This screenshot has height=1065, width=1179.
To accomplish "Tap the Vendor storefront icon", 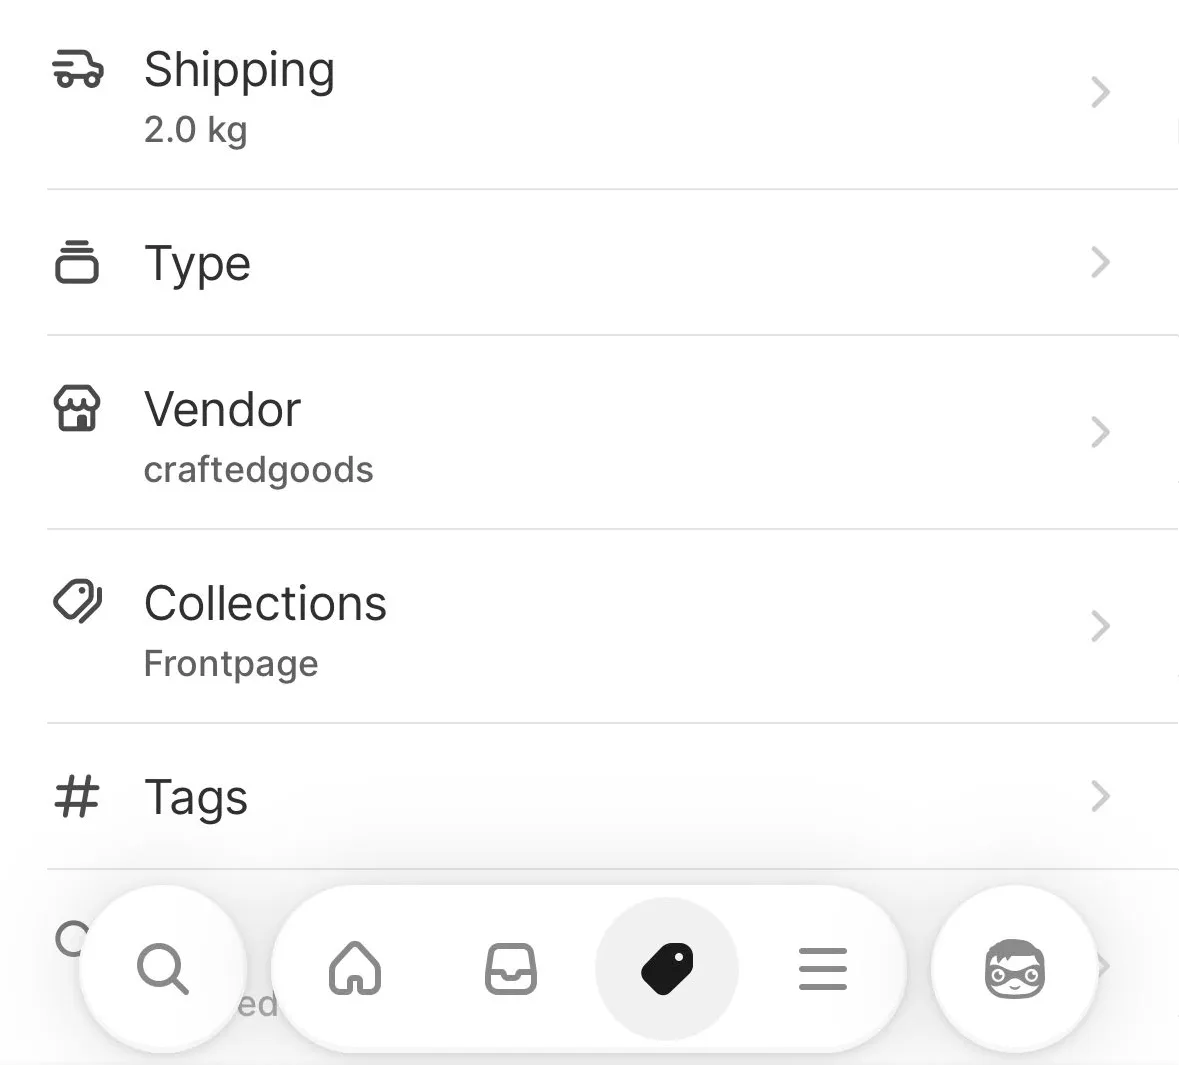I will pos(77,408).
